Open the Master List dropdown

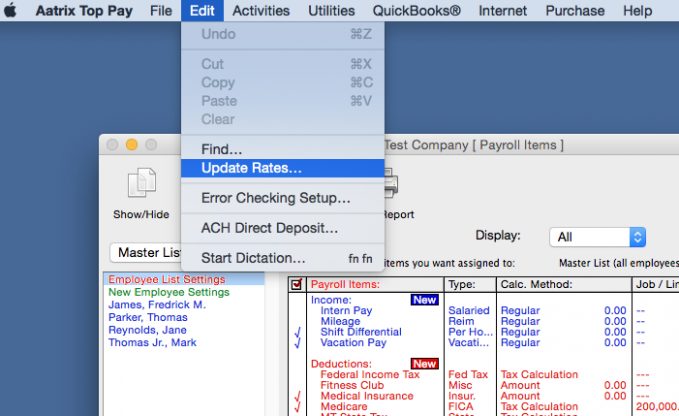tap(144, 253)
